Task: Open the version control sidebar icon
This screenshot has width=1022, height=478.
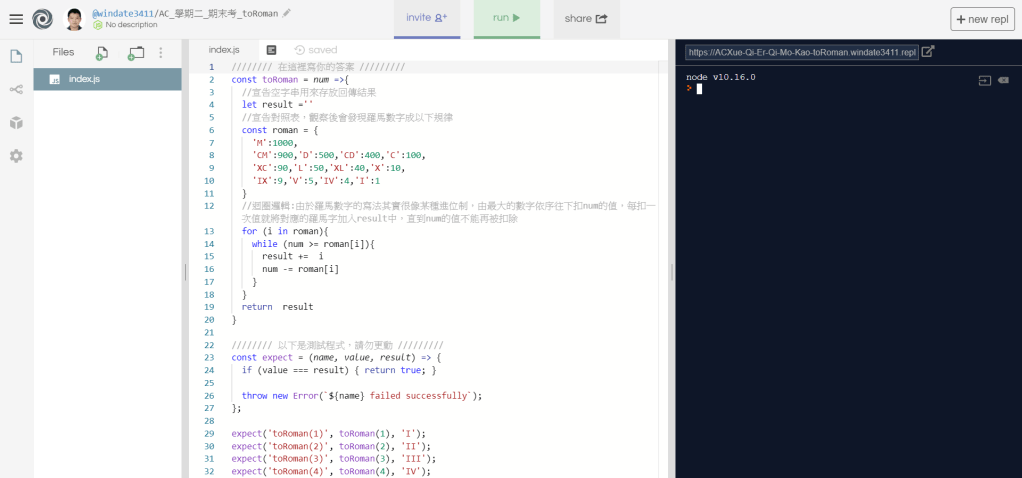Action: (16, 89)
